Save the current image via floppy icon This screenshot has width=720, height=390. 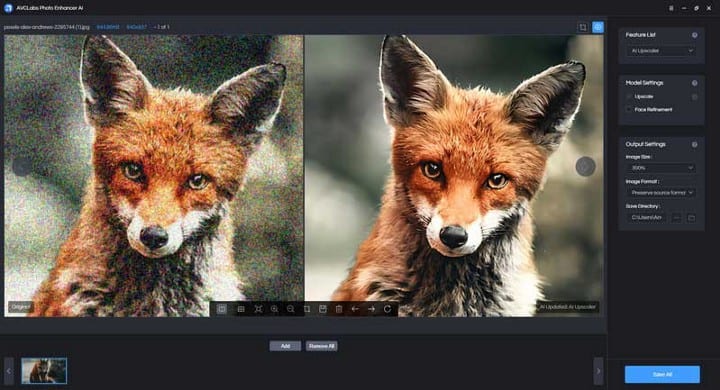(x=323, y=309)
